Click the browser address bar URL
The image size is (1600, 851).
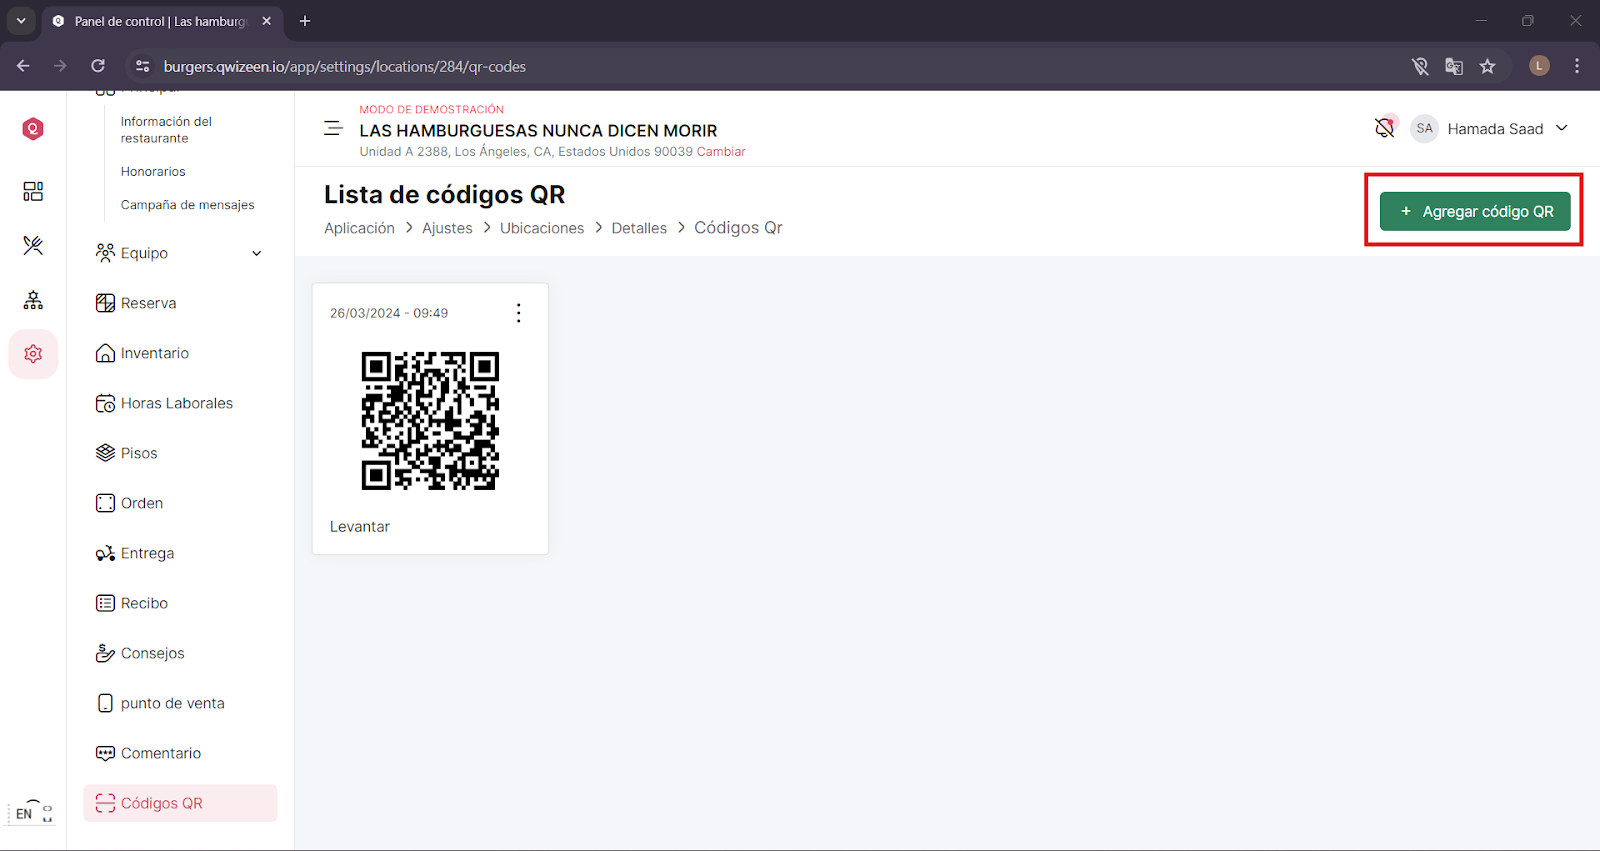click(x=345, y=66)
